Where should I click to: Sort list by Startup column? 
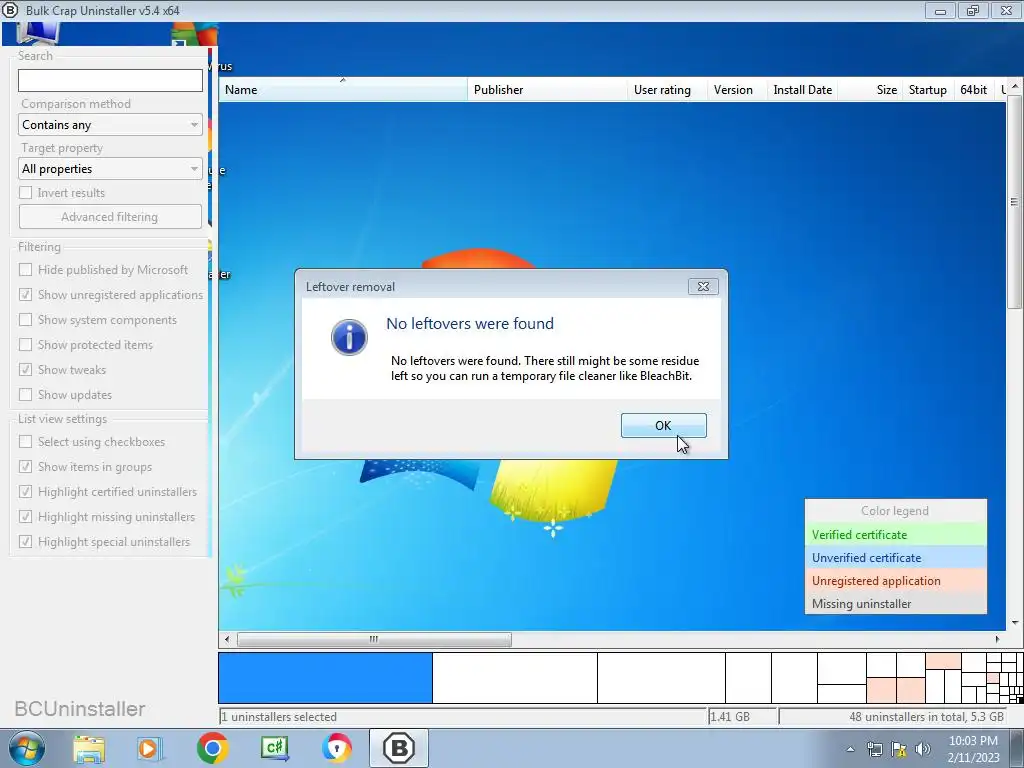(928, 89)
